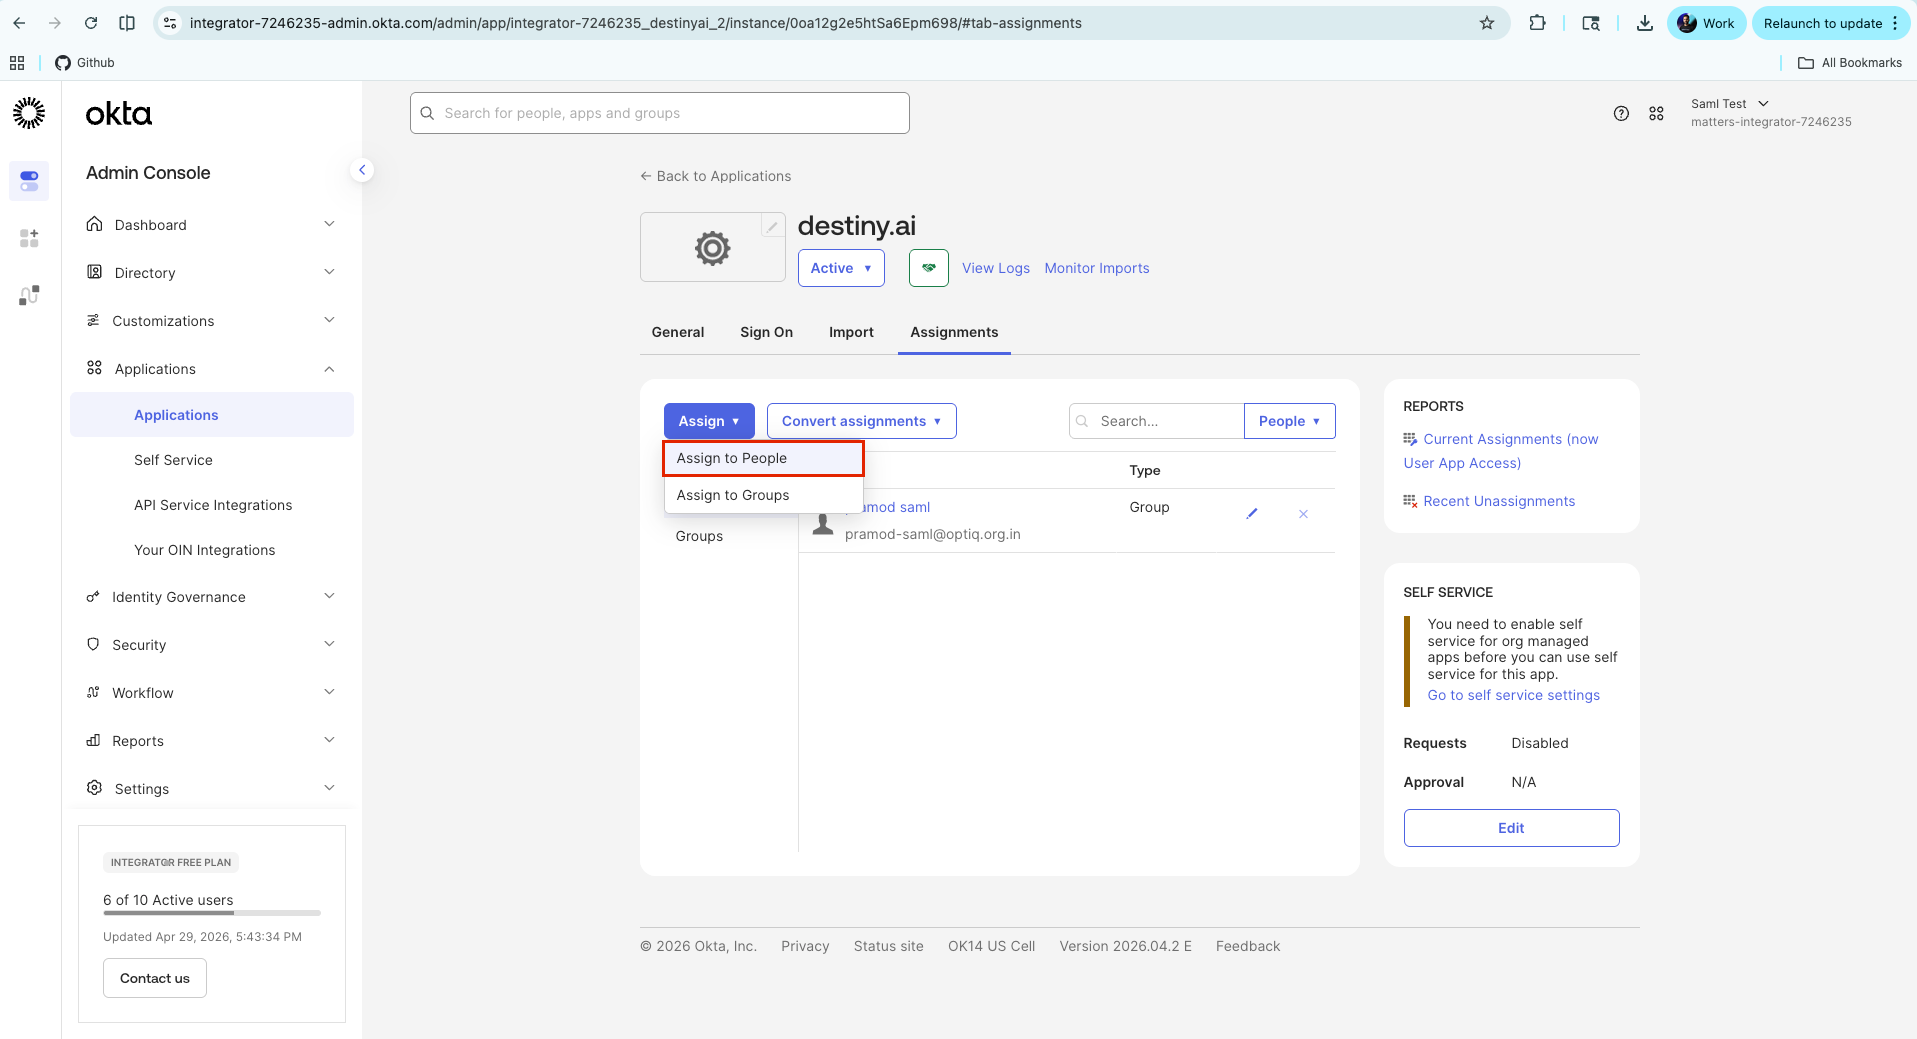Switch to the Import tab
The width and height of the screenshot is (1917, 1039).
tap(851, 332)
